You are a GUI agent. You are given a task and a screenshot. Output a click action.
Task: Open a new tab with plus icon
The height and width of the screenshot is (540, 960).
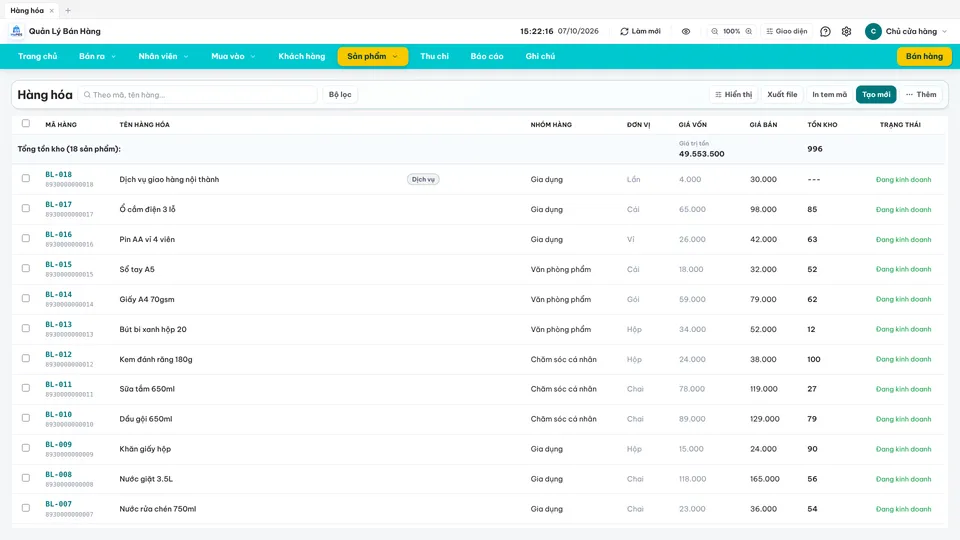click(68, 10)
